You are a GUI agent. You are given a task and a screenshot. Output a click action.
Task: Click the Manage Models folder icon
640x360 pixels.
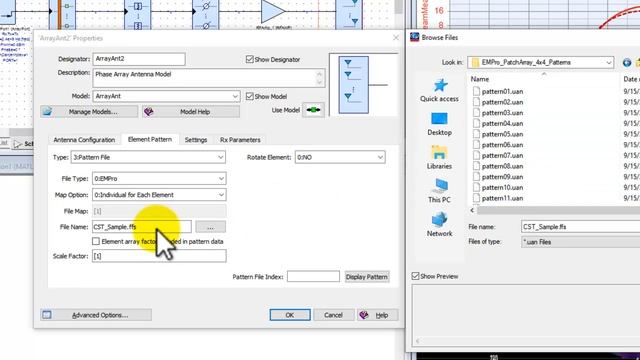(47, 111)
